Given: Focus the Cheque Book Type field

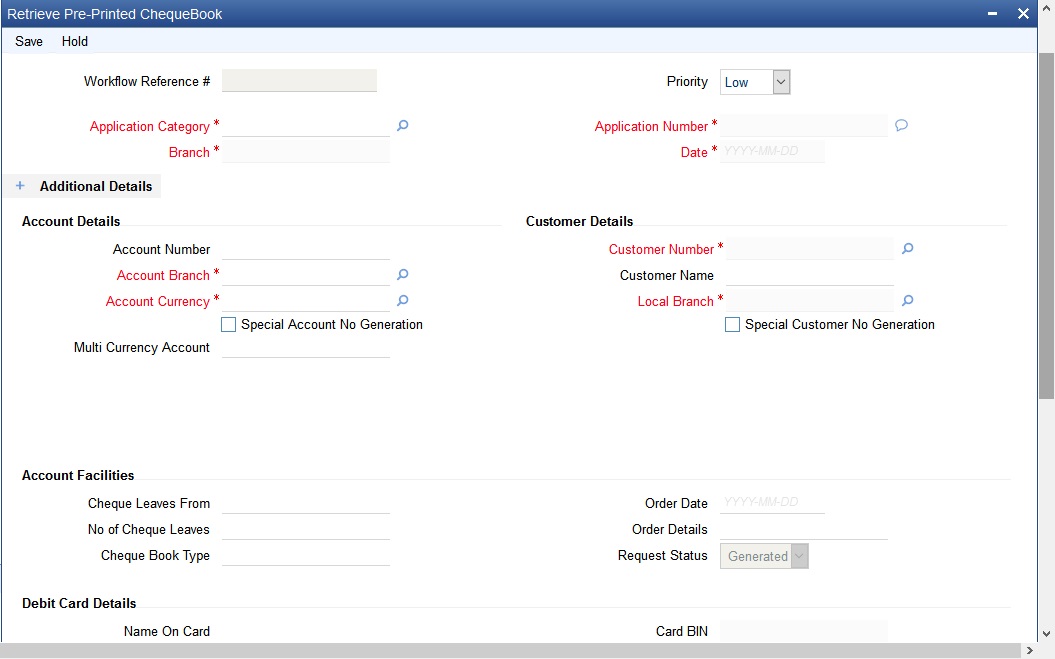Looking at the screenshot, I should 306,555.
